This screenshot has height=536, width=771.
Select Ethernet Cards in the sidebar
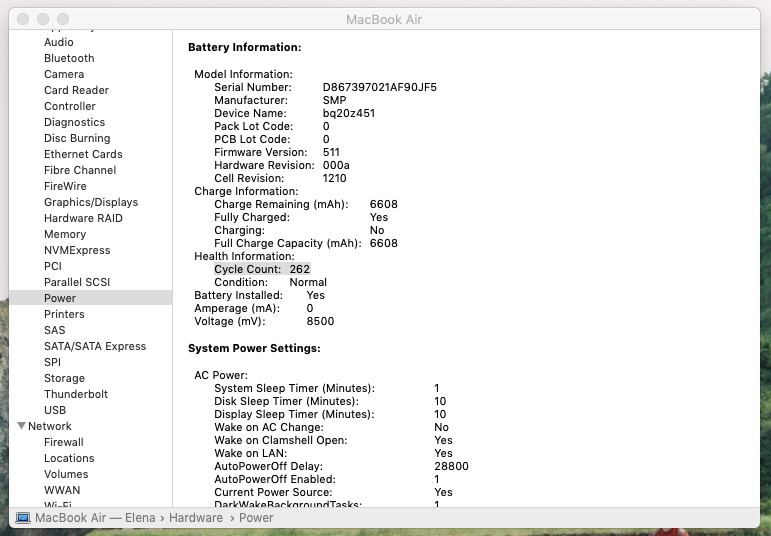pyautogui.click(x=83, y=154)
